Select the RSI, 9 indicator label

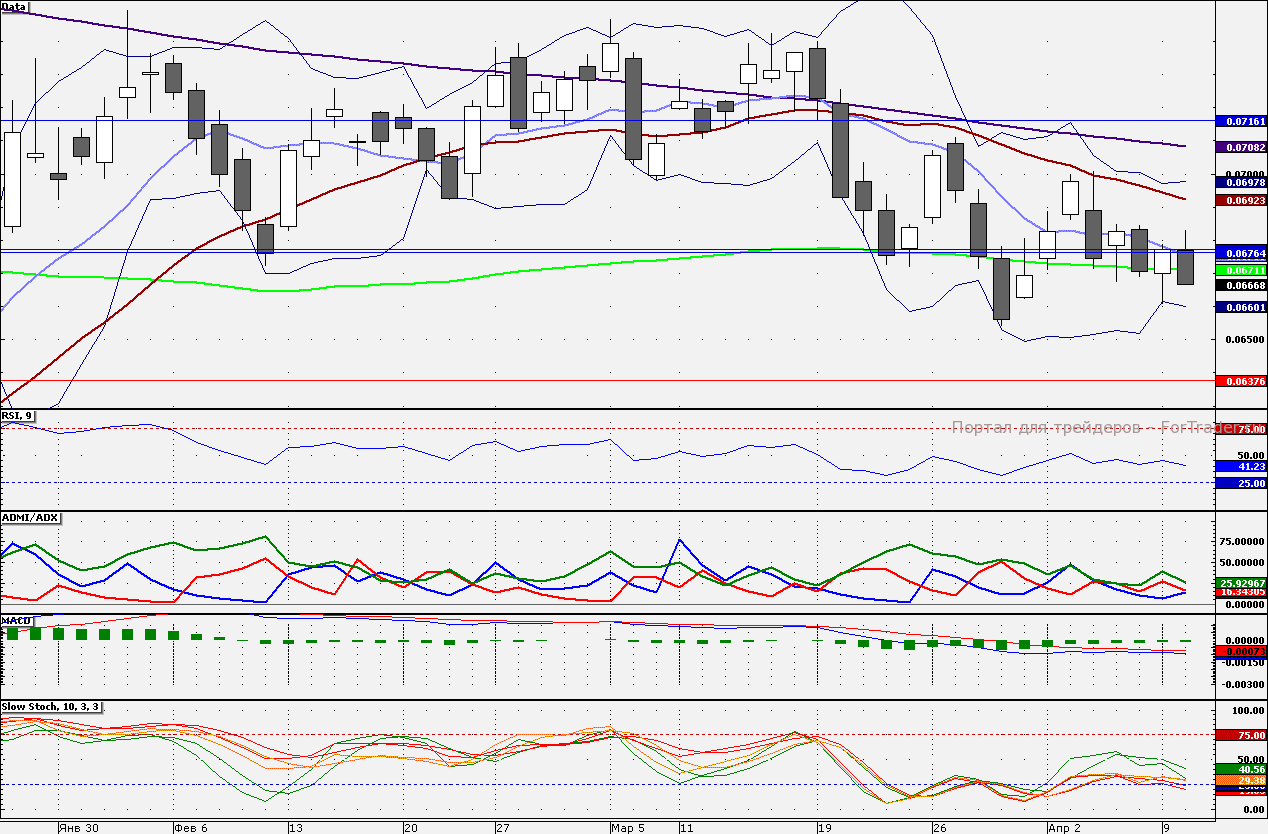[18, 415]
